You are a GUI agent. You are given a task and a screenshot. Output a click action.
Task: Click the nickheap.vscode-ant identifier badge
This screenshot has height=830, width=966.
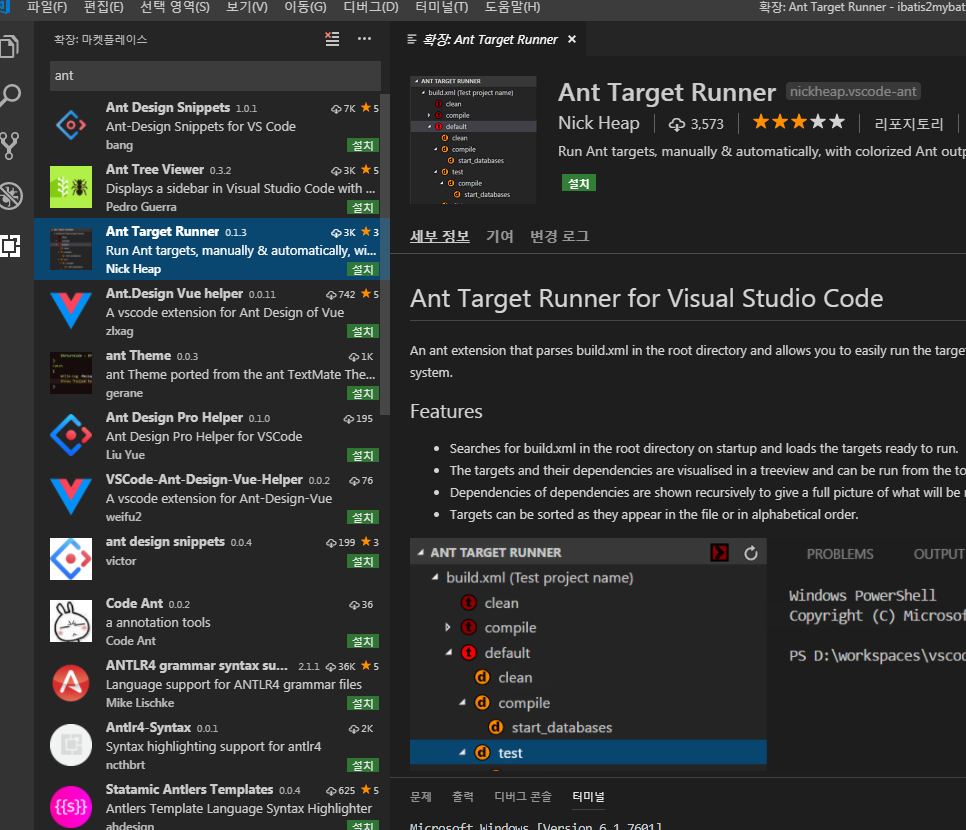[853, 91]
